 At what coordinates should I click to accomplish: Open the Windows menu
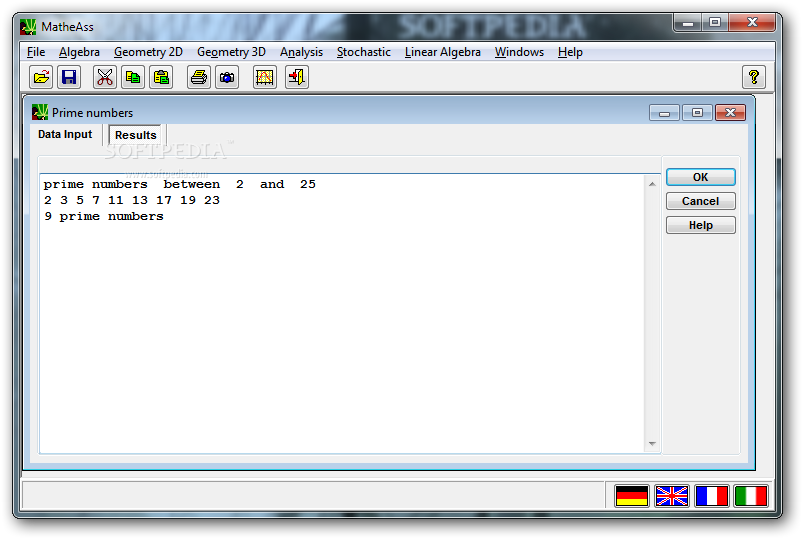coord(519,52)
